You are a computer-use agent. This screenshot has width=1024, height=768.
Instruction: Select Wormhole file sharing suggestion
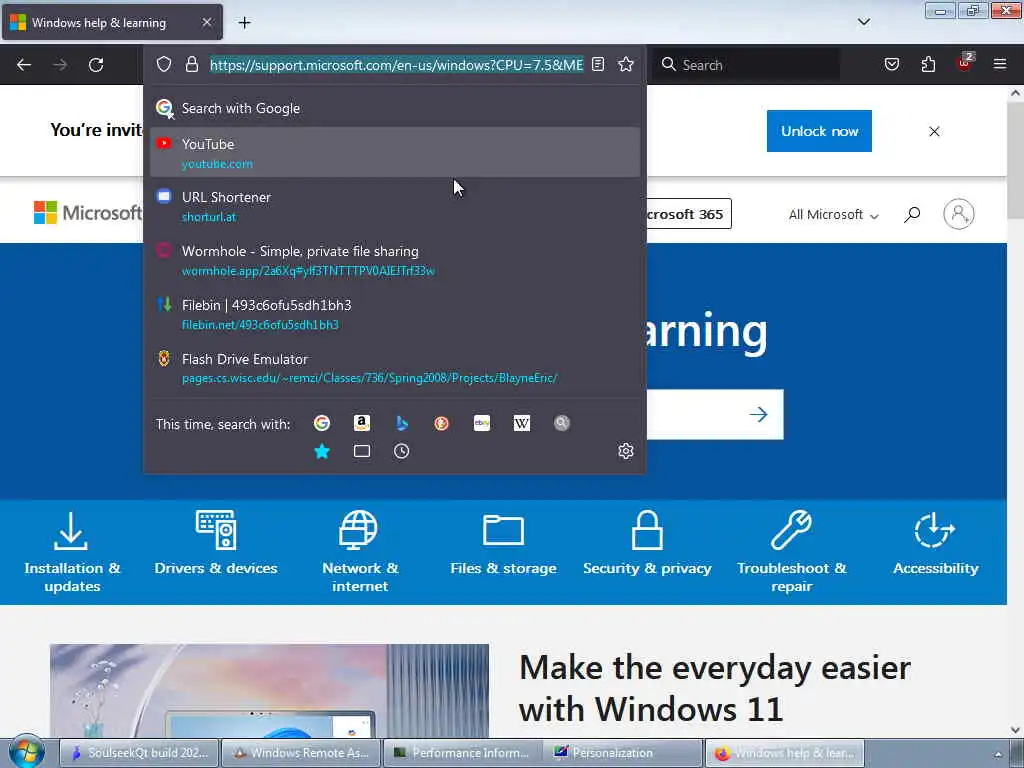click(x=394, y=261)
